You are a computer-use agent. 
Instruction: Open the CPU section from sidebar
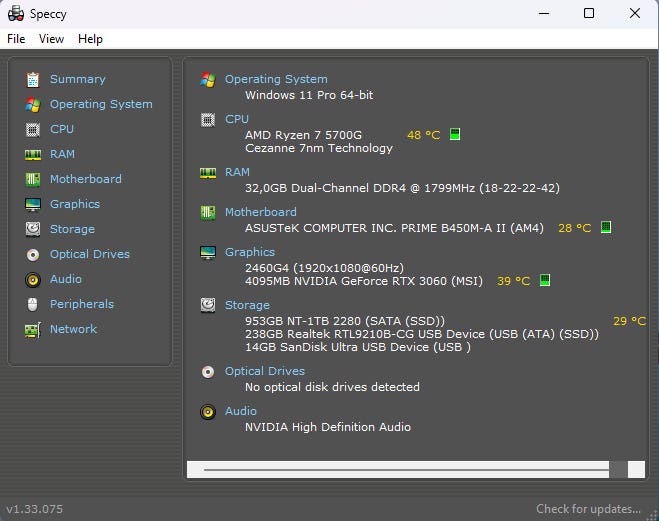[62, 129]
